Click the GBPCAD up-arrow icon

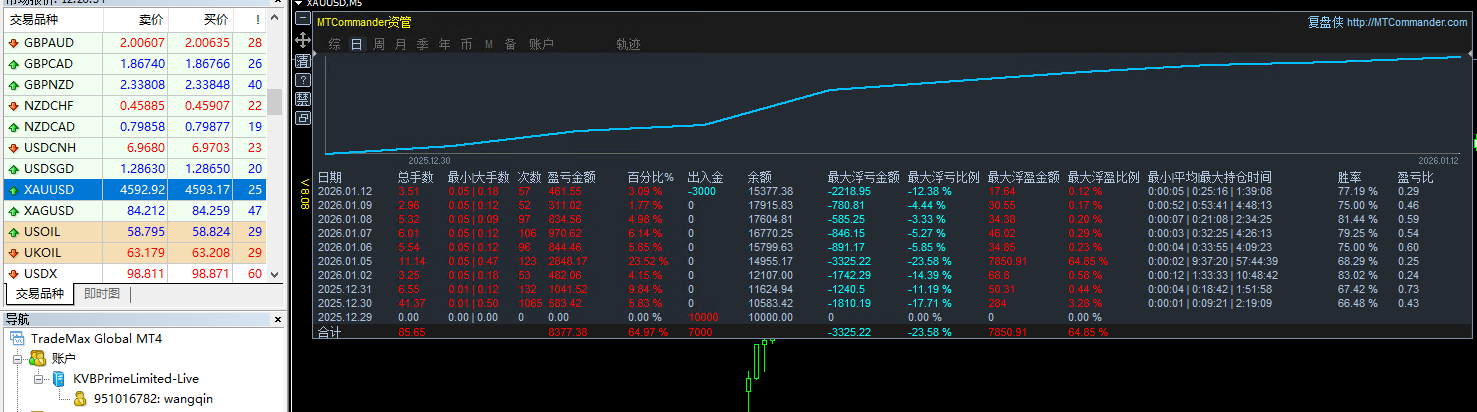[13, 64]
